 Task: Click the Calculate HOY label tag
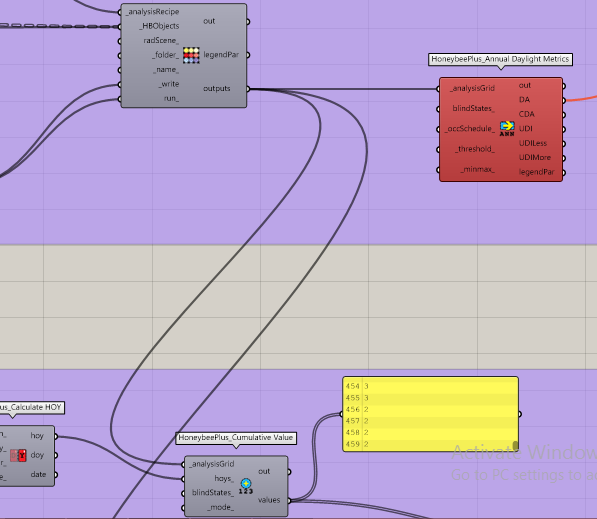(31, 407)
